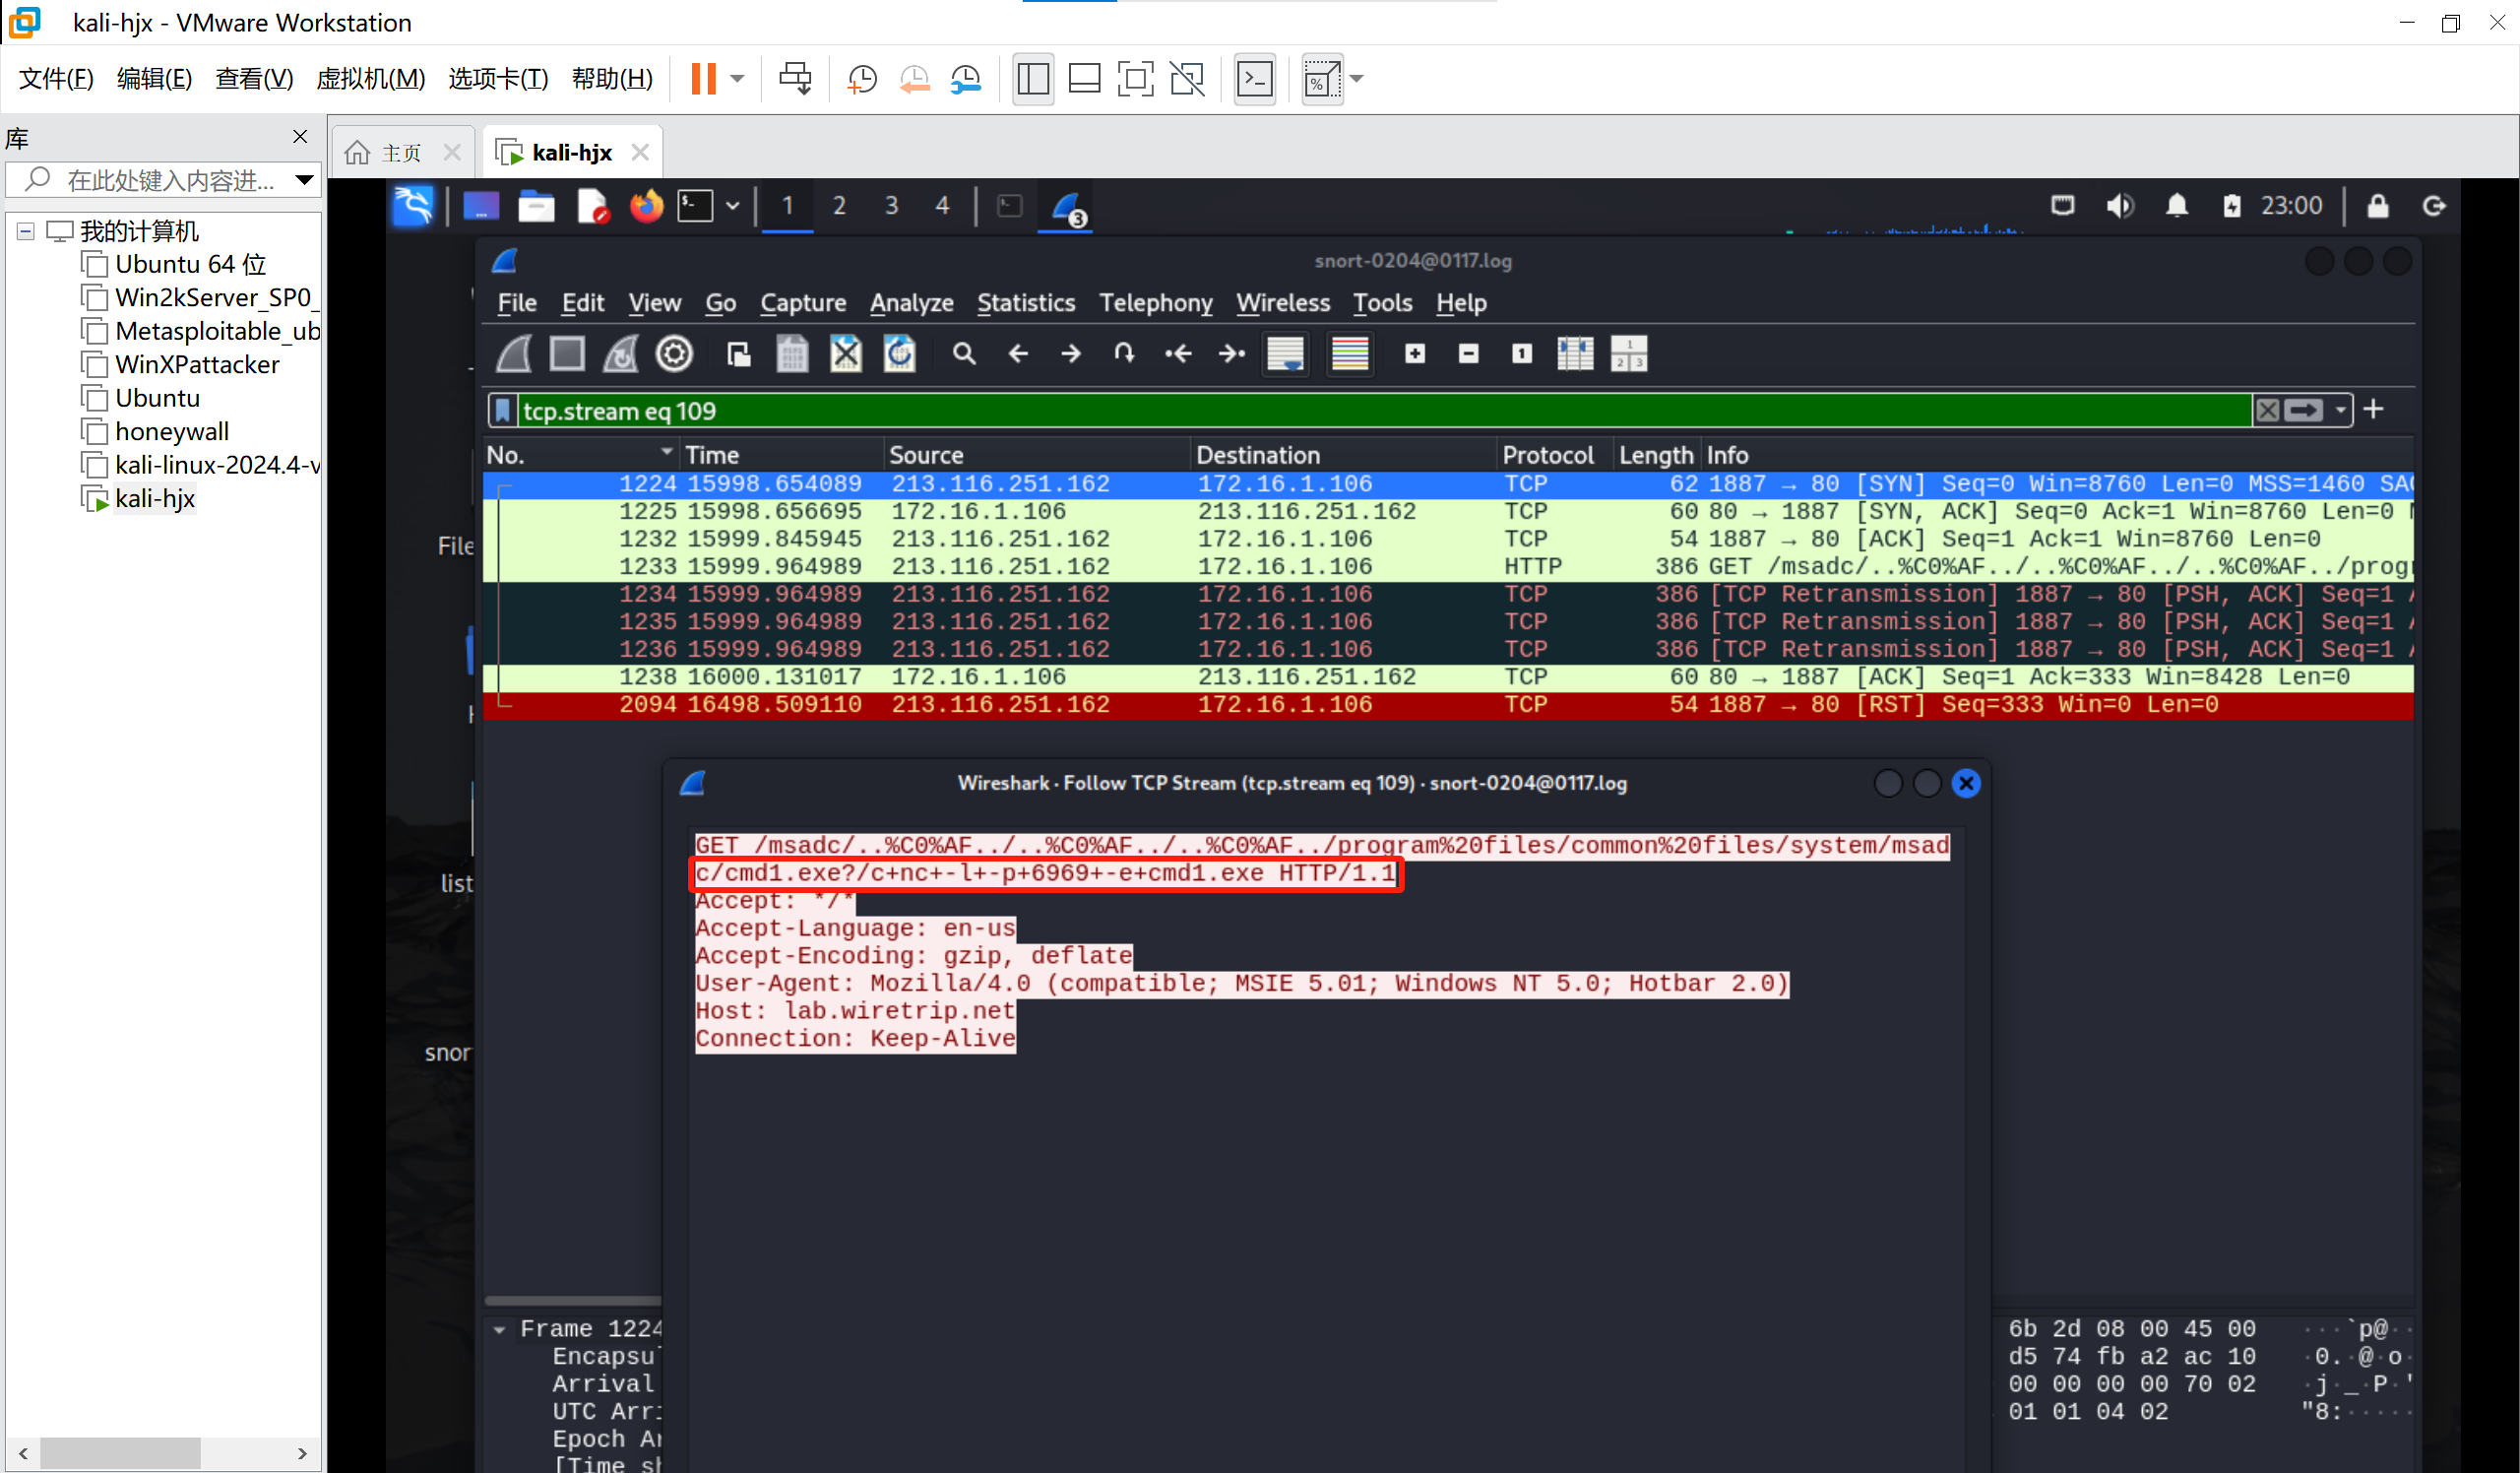Save this capture file icon

[792, 354]
